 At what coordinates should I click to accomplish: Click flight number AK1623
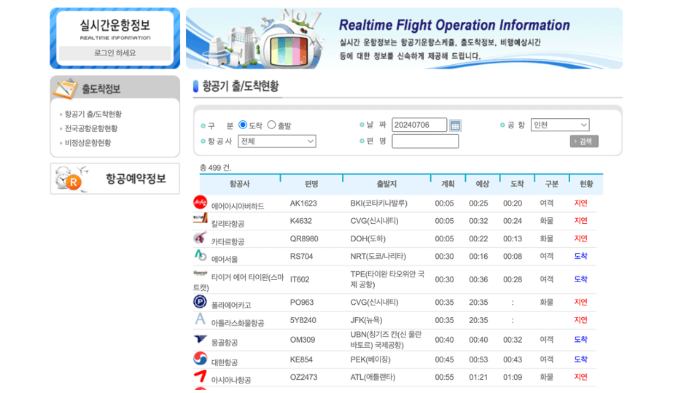click(303, 203)
